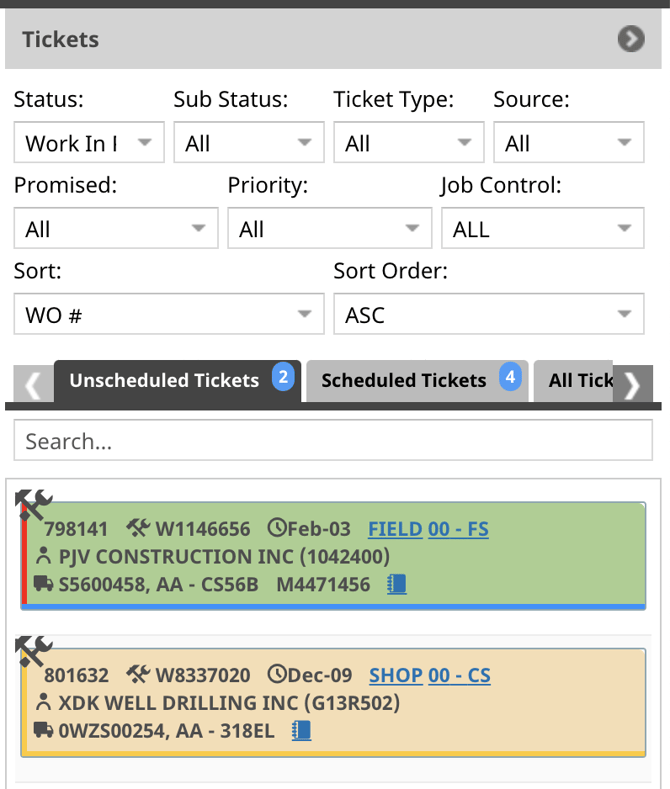This screenshot has height=789, width=670.
Task: Click tools icon on ticket 801632
Action: pos(34,651)
